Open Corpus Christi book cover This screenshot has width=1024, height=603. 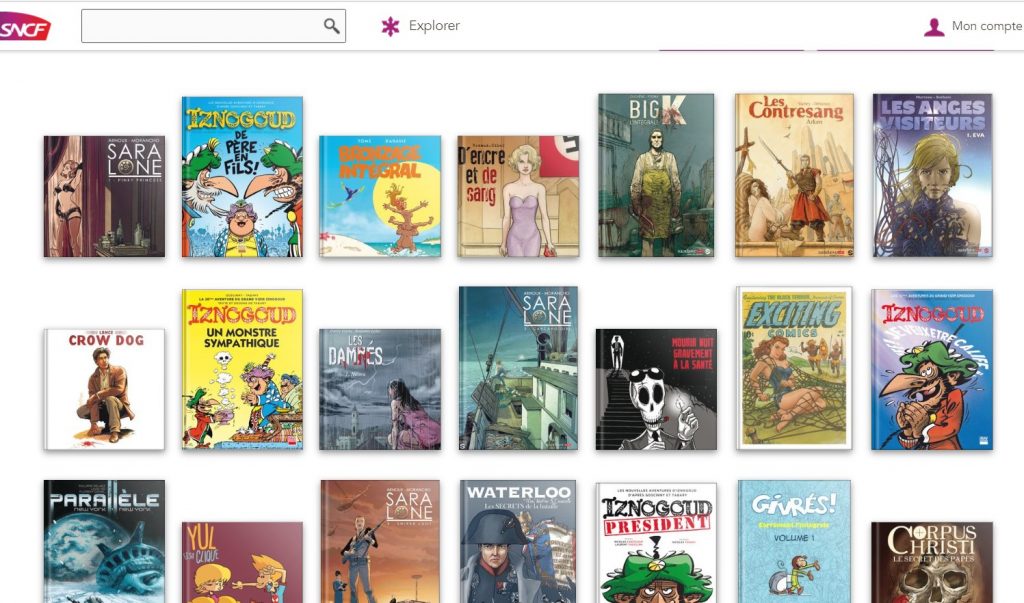(932, 562)
